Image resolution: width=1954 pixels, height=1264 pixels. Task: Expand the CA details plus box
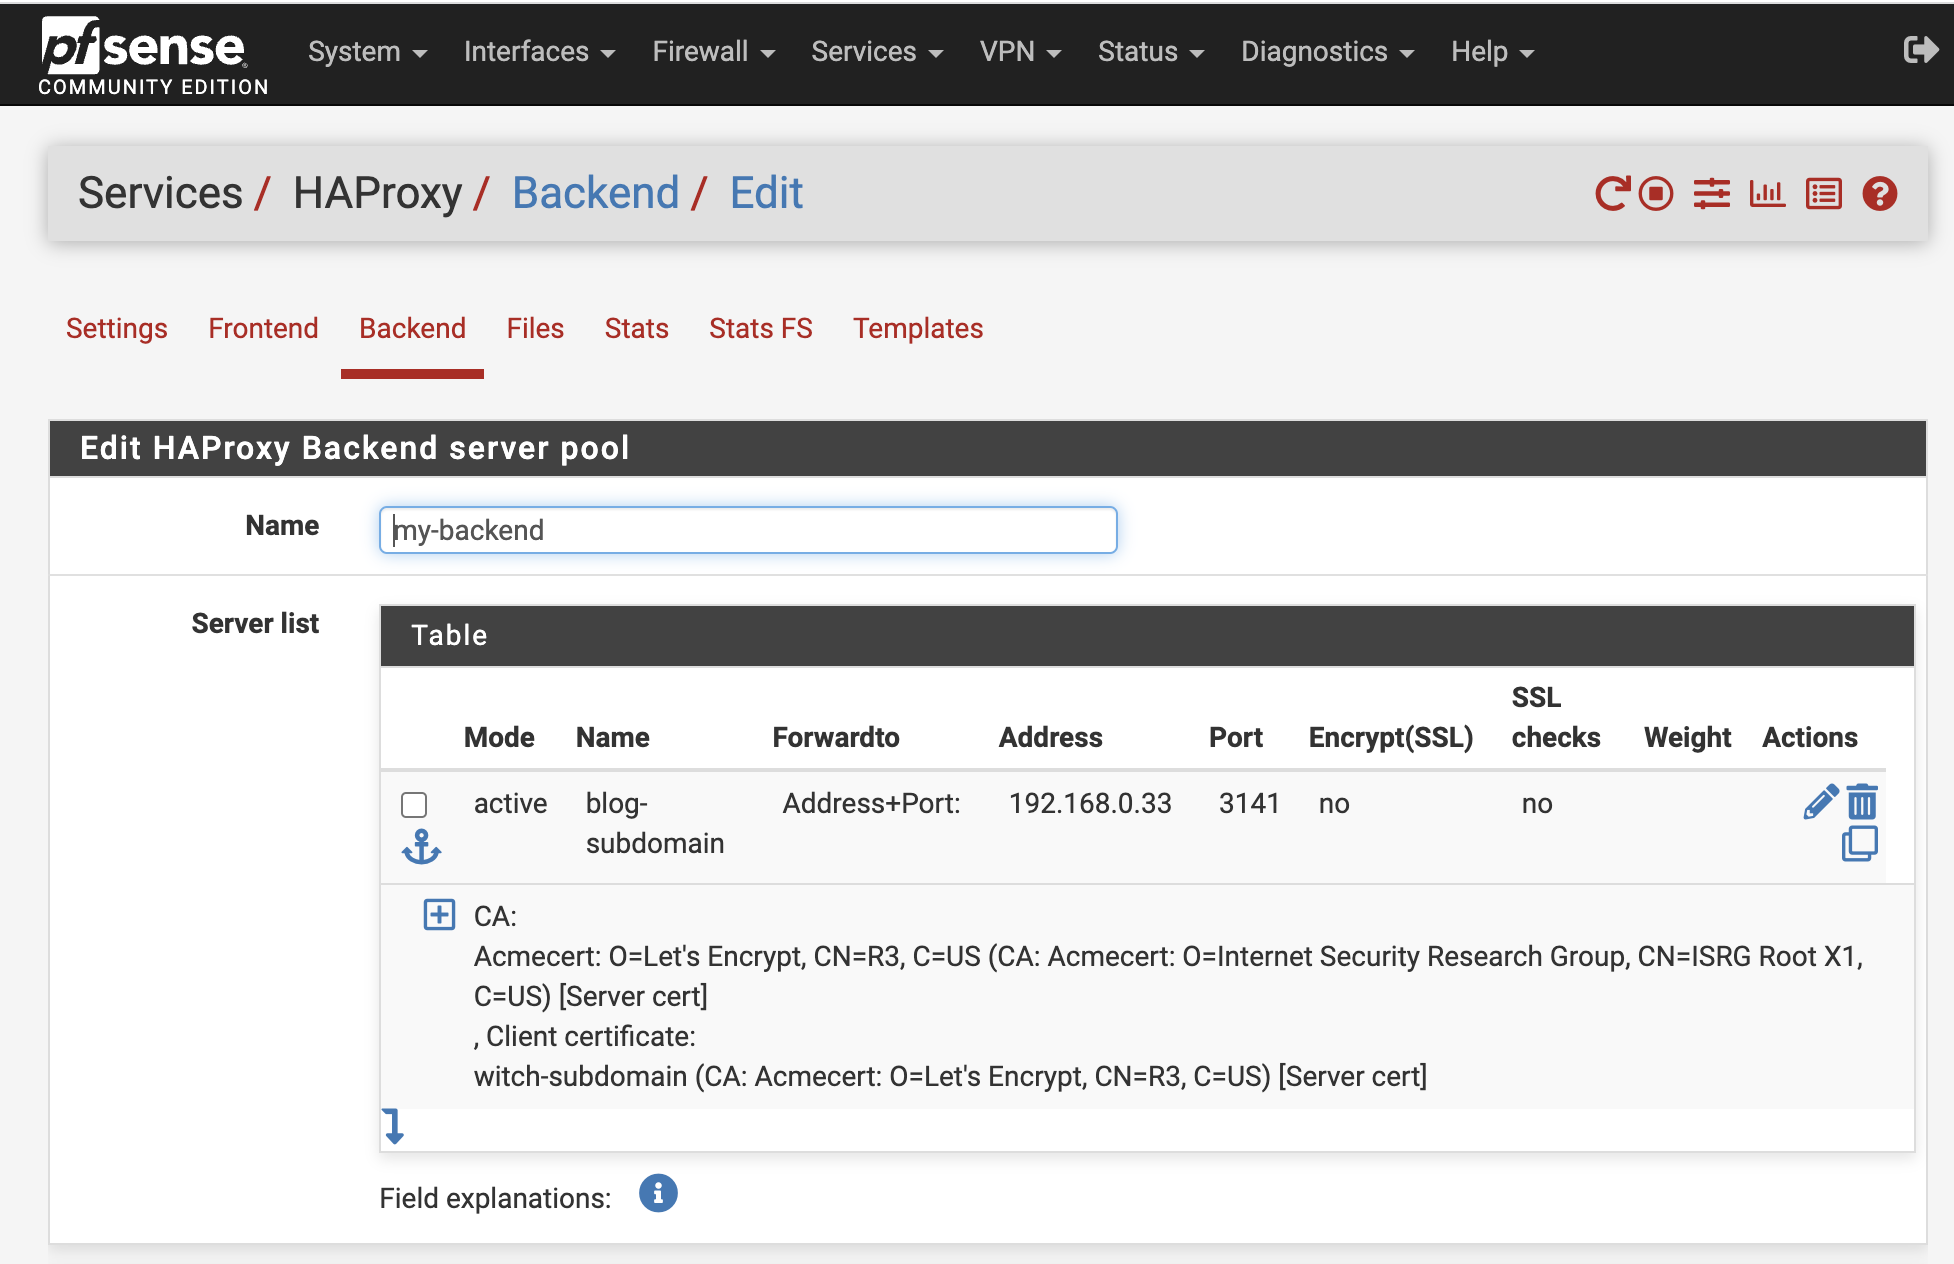tap(439, 914)
